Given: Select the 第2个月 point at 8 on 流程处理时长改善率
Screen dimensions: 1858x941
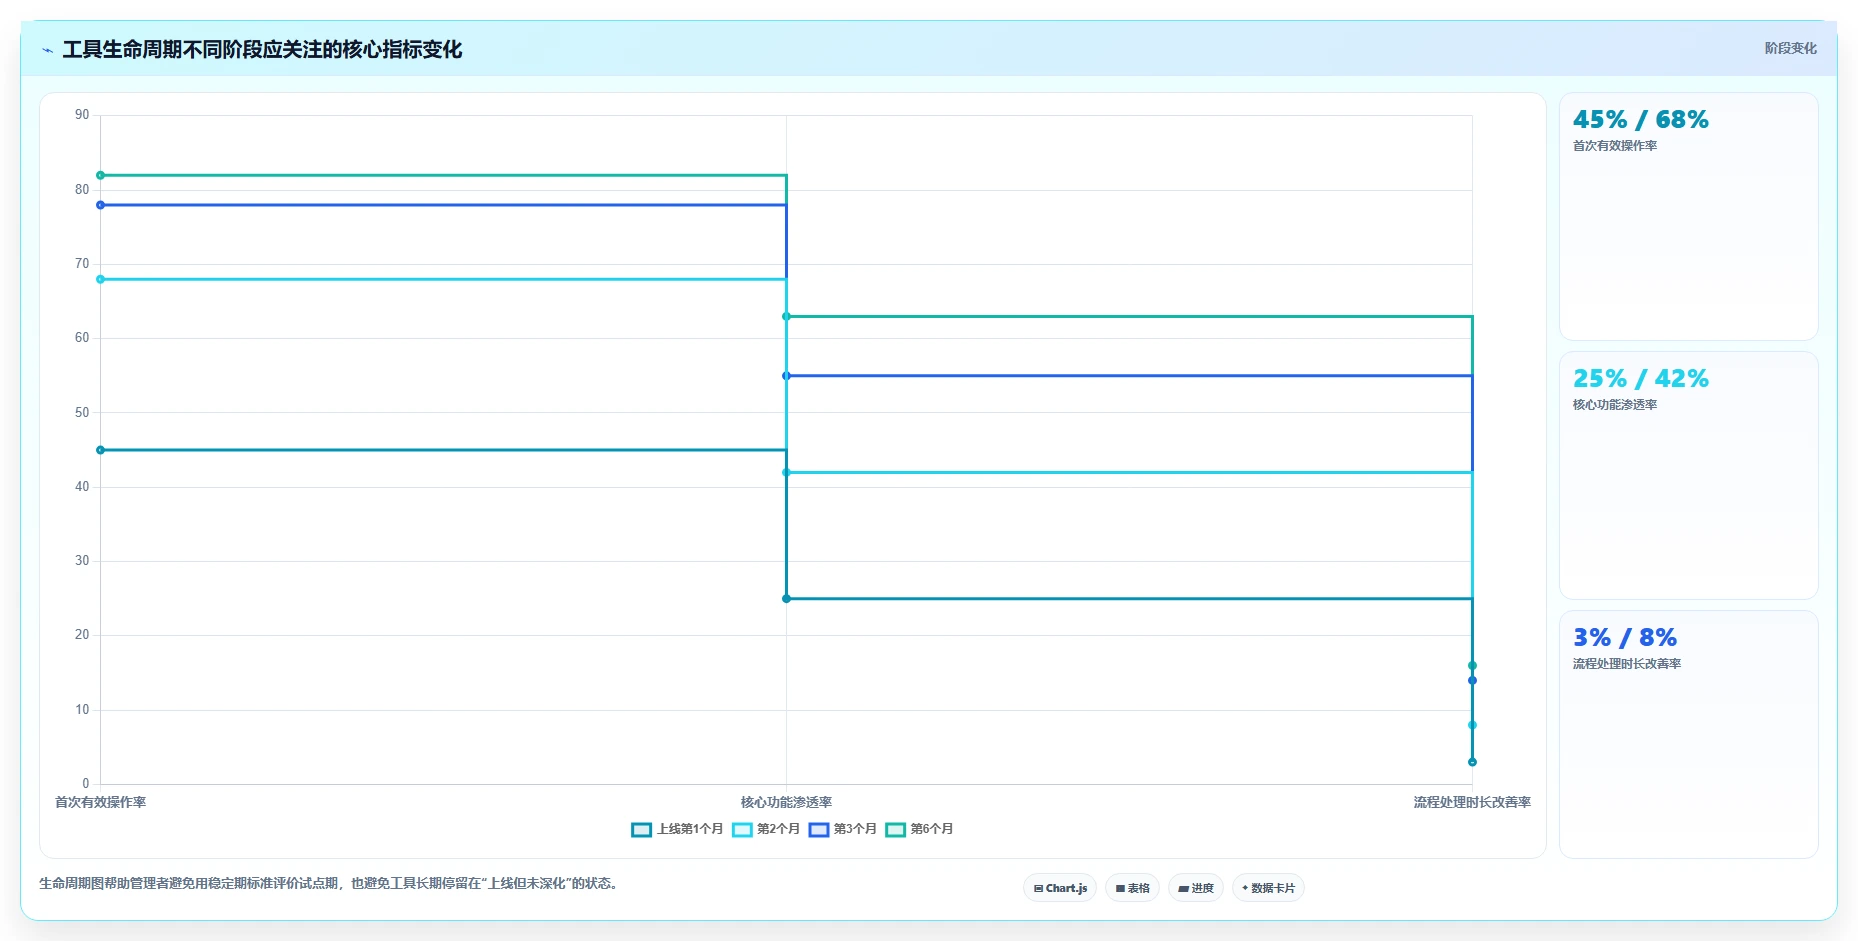Looking at the screenshot, I should click(x=1472, y=725).
